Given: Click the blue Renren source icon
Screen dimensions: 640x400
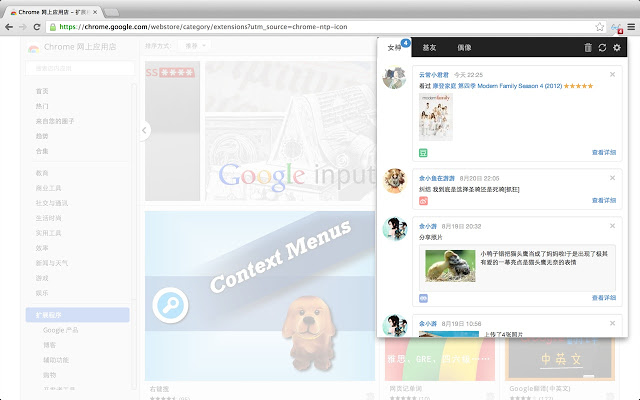Looking at the screenshot, I should (x=423, y=298).
